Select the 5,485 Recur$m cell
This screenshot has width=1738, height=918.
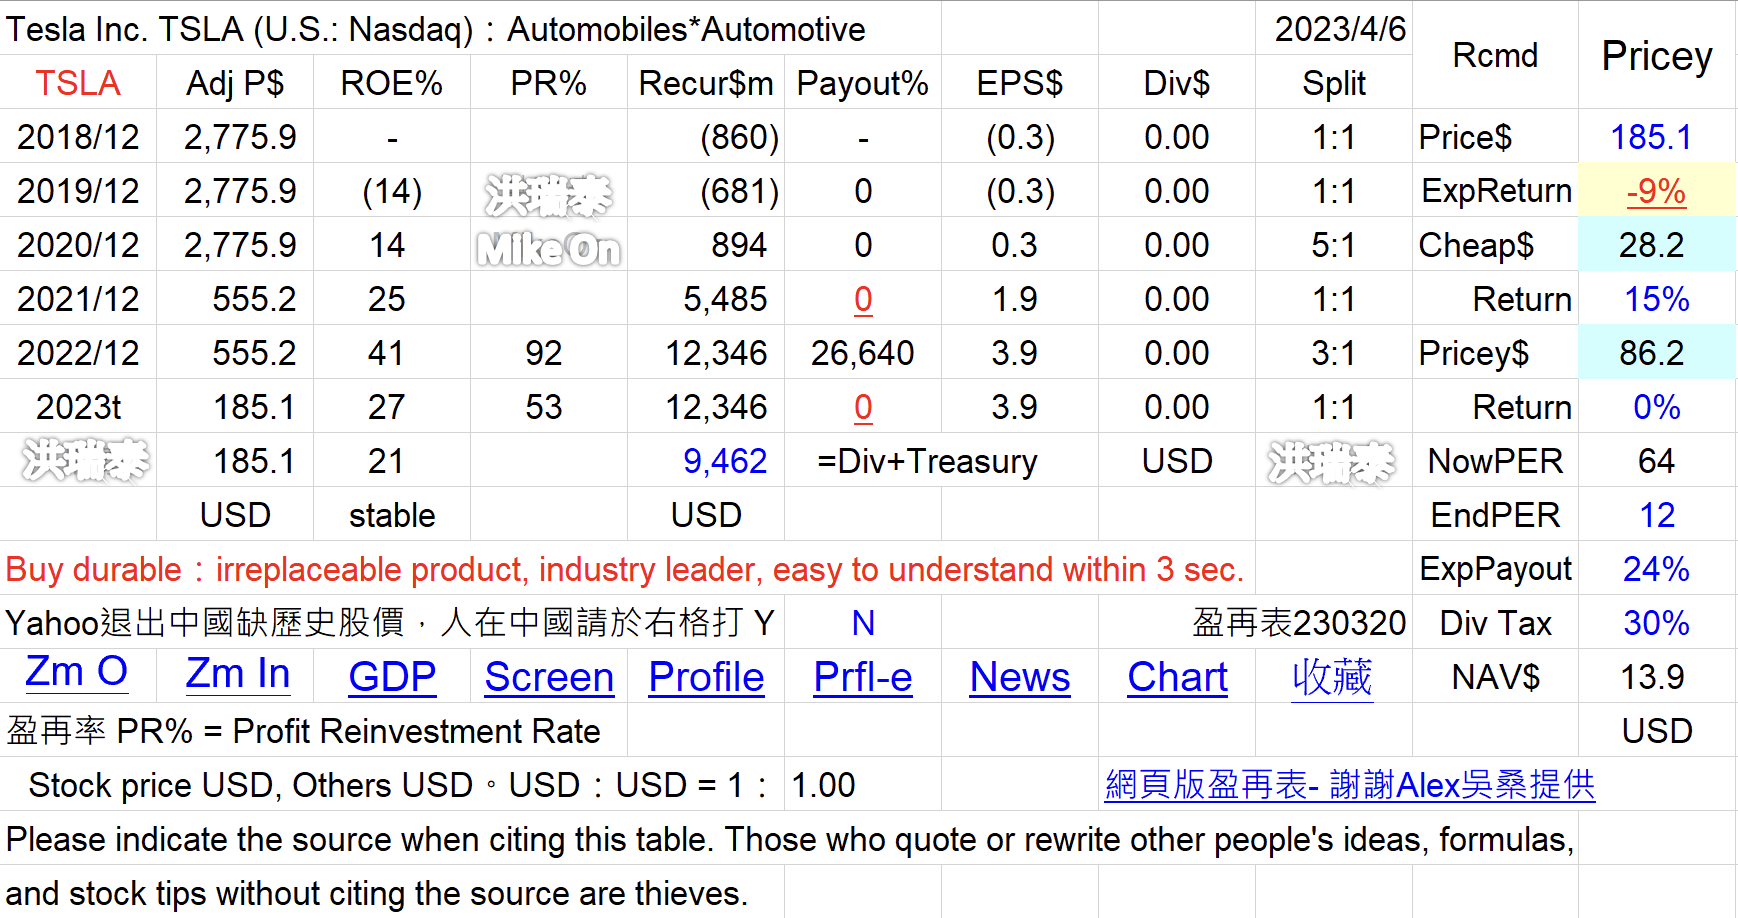point(706,299)
